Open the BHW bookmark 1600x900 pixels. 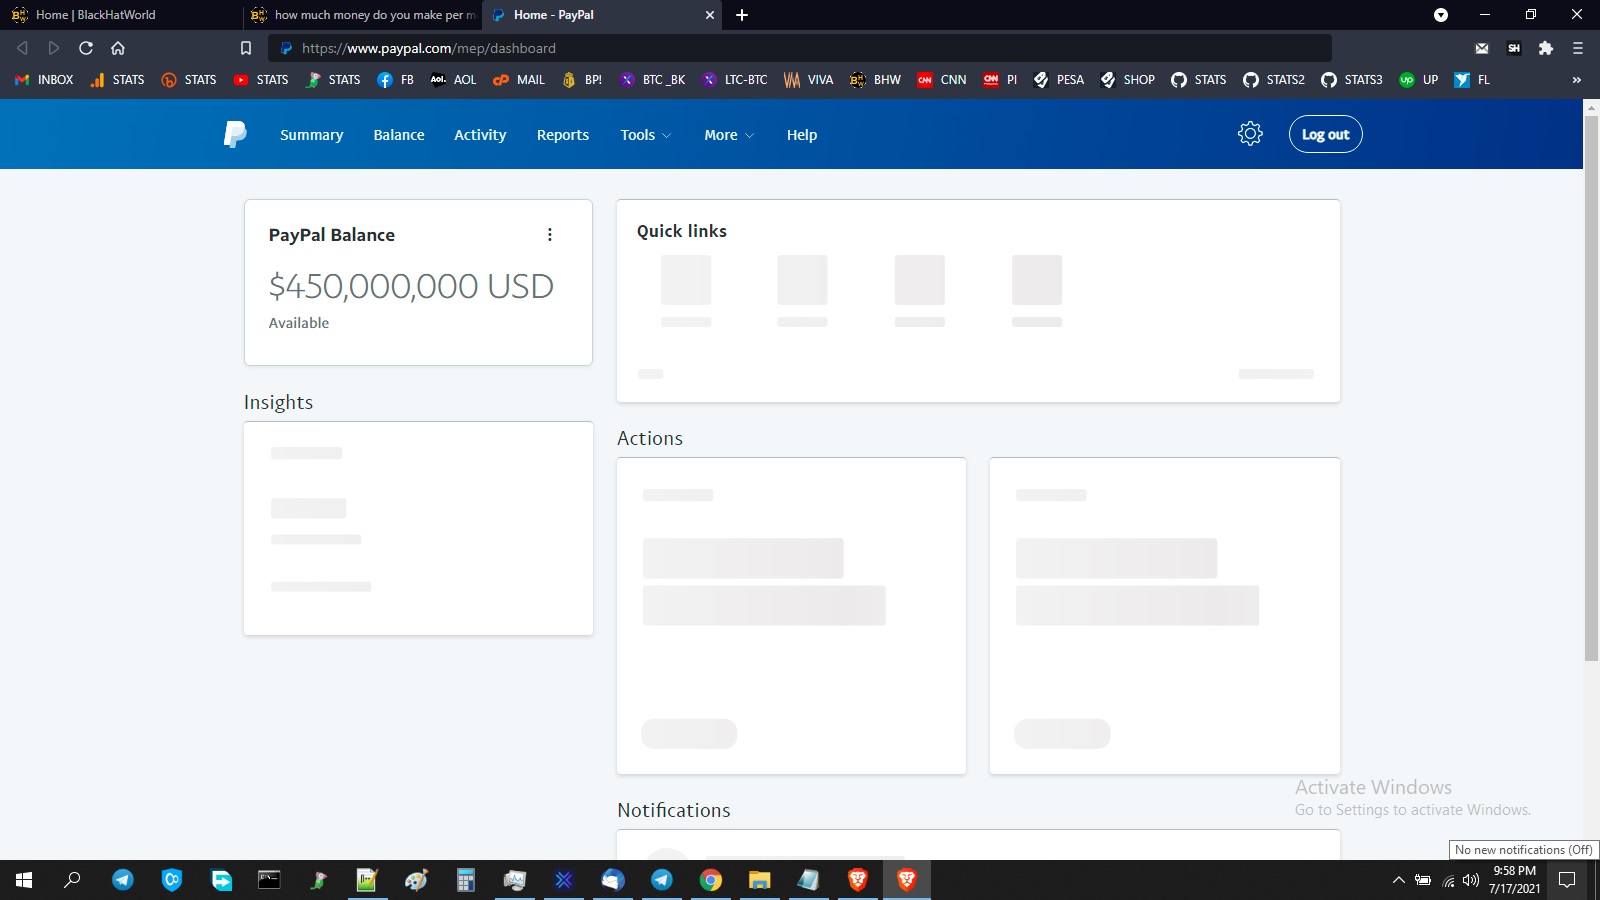875,80
